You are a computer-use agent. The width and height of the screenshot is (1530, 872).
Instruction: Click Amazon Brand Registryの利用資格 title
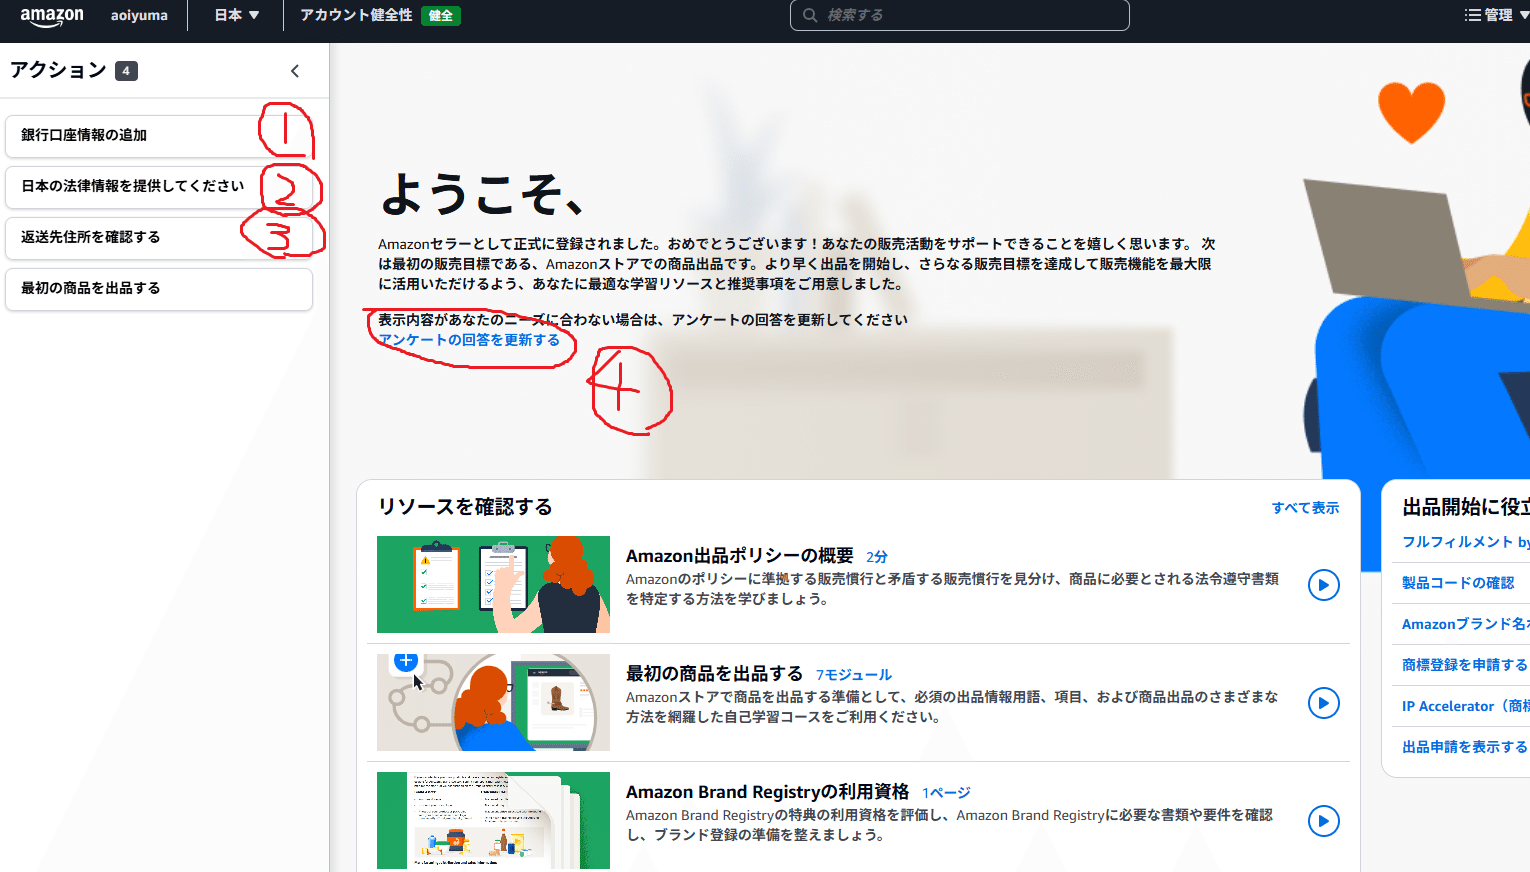click(x=767, y=792)
